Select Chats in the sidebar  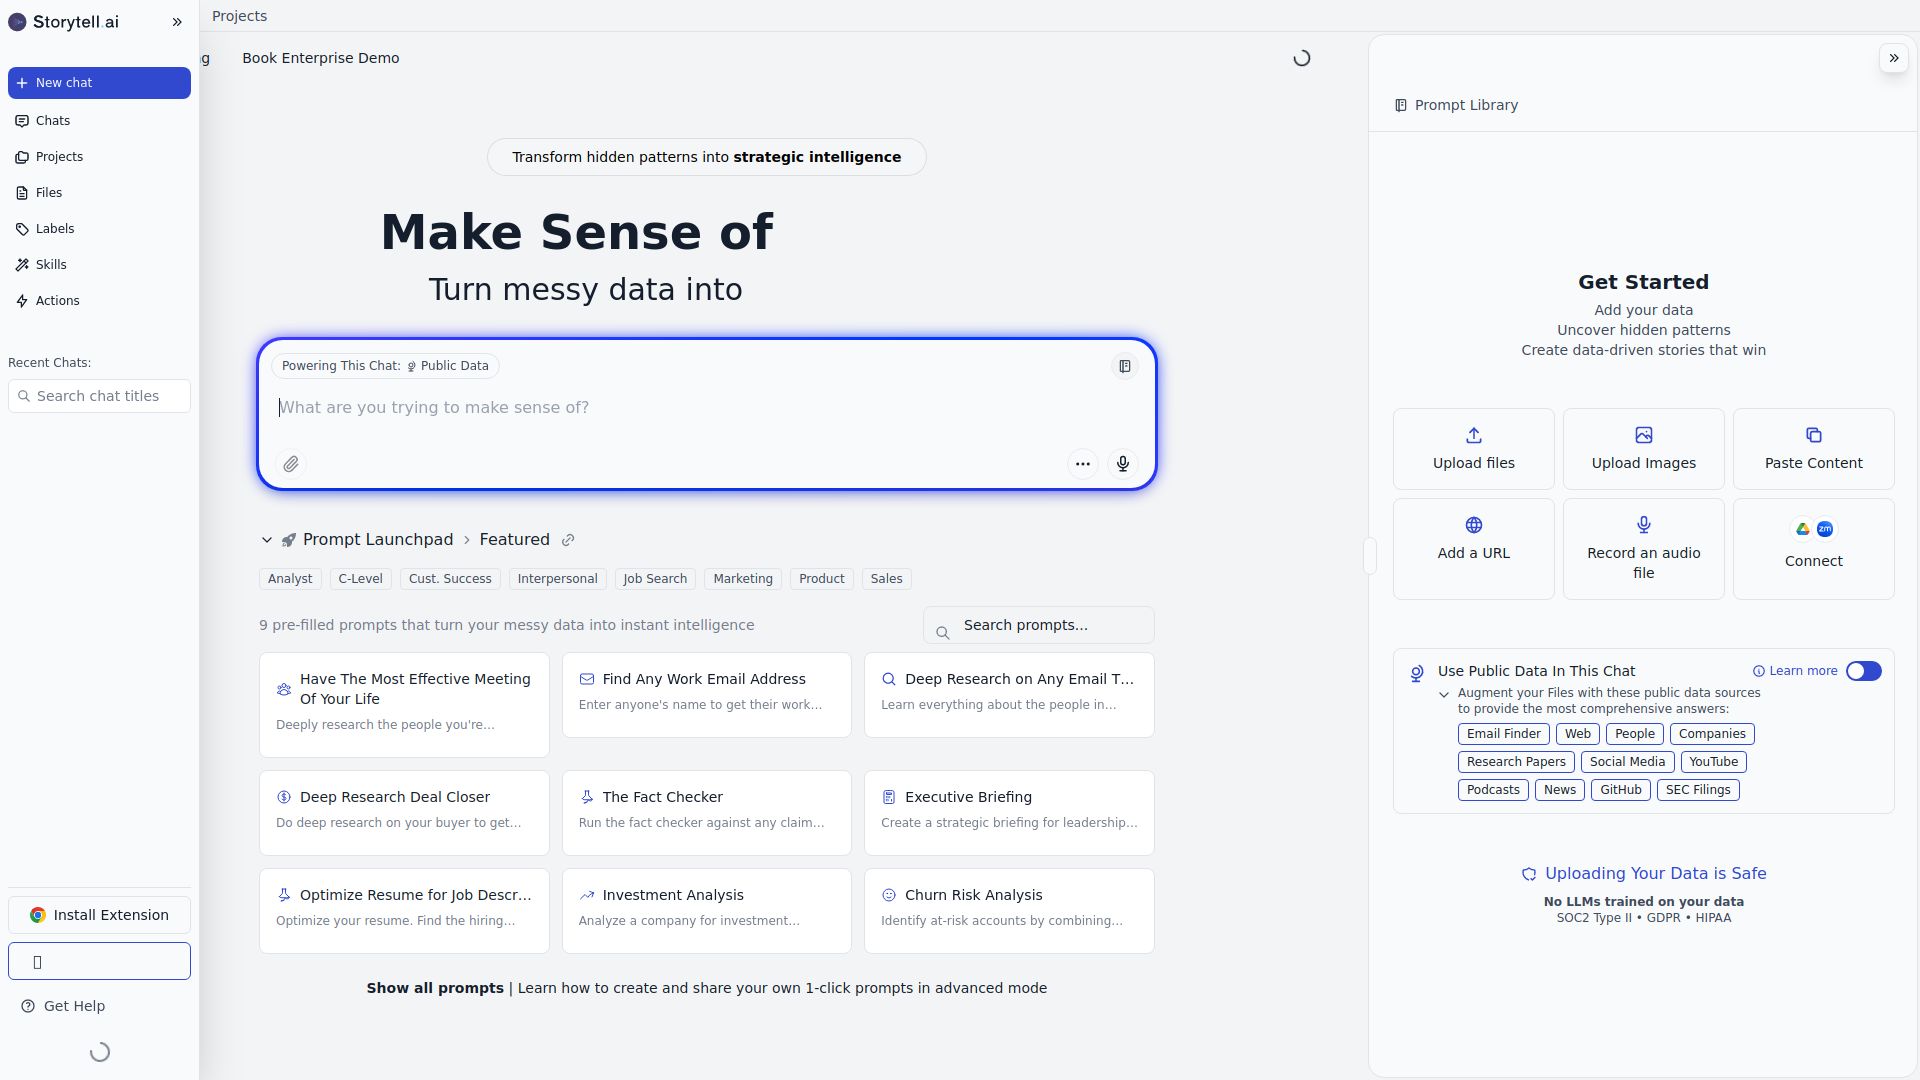(53, 120)
